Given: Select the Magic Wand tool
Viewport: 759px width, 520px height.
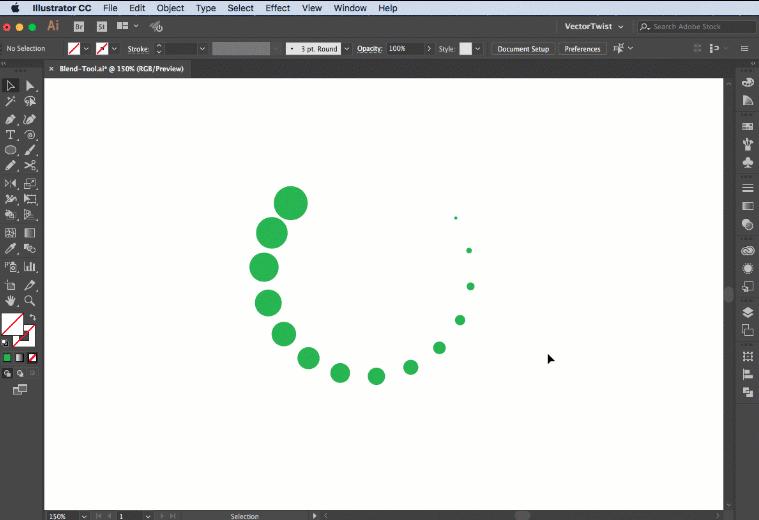Looking at the screenshot, I should click(x=10, y=101).
